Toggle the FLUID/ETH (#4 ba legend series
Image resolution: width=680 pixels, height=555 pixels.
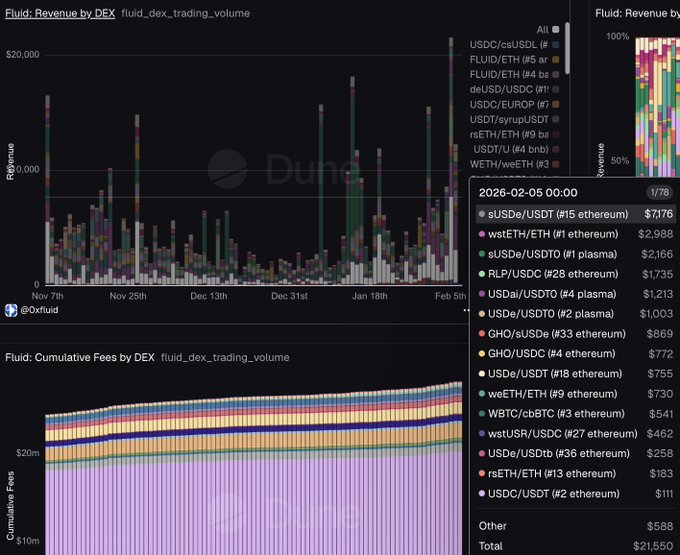[514, 75]
